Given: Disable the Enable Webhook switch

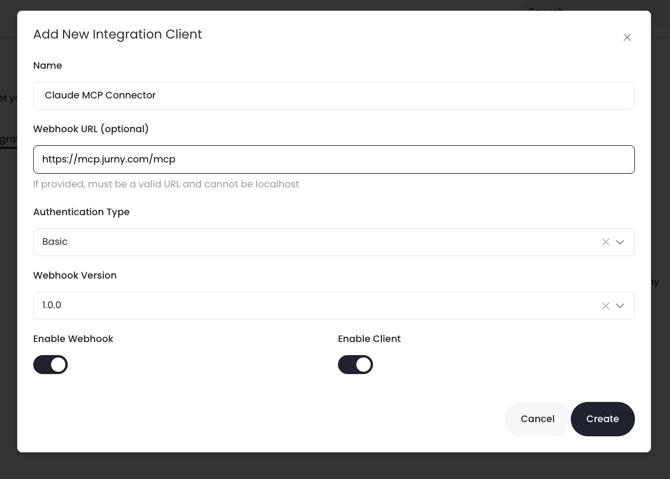Looking at the screenshot, I should point(50,365).
